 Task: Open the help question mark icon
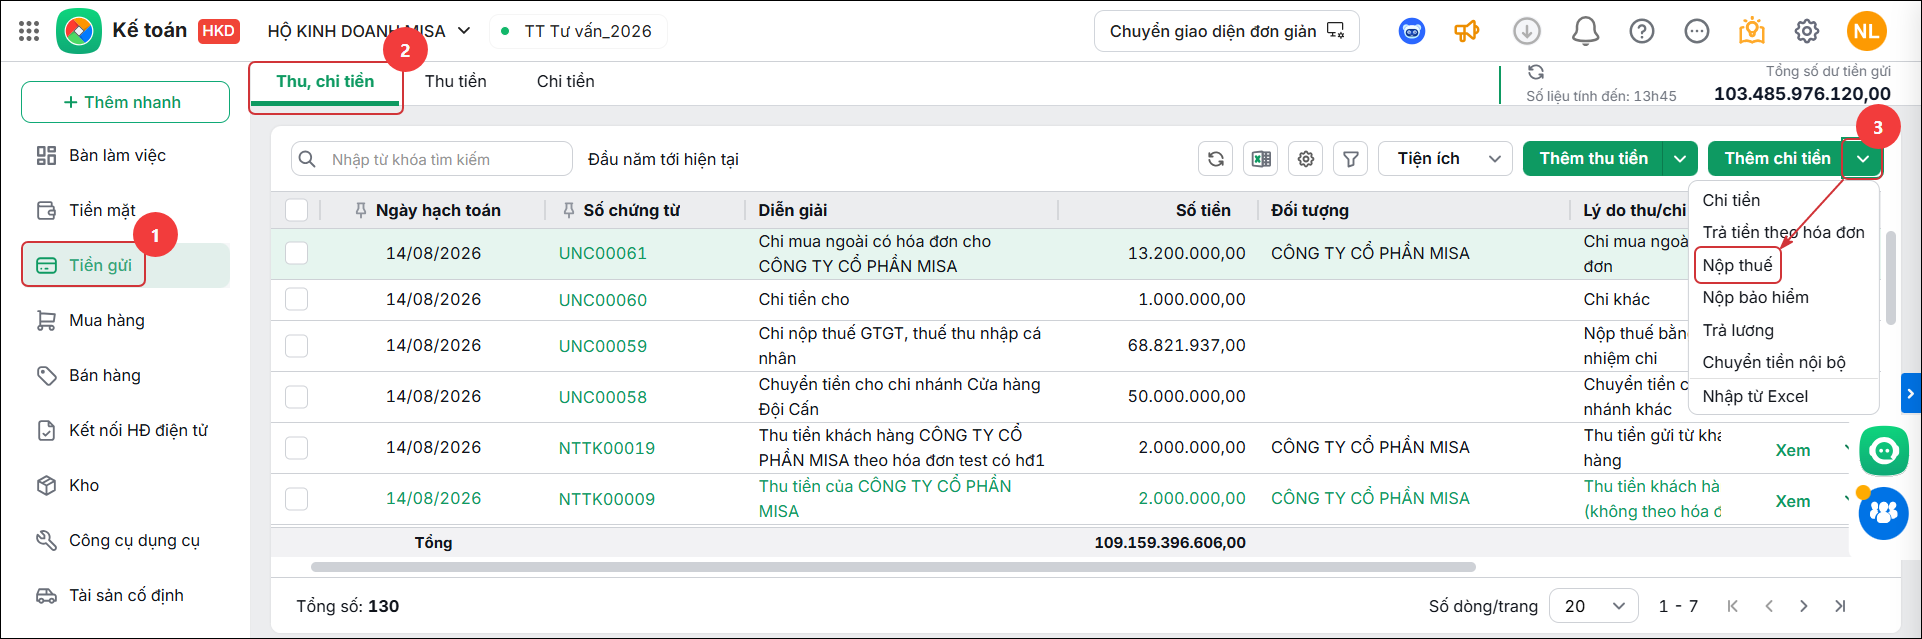point(1641,31)
